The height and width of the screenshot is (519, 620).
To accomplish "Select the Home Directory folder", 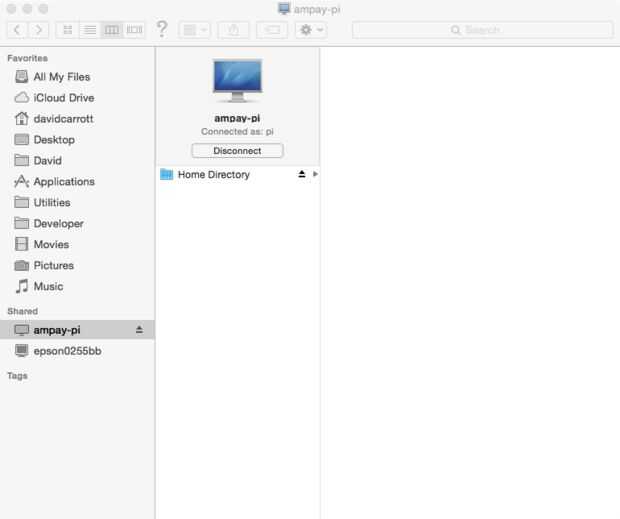I will click(238, 174).
